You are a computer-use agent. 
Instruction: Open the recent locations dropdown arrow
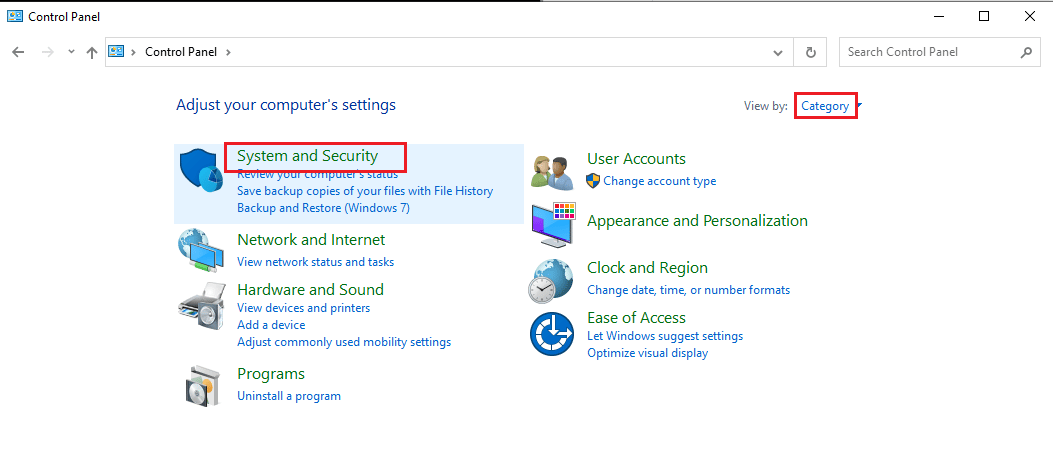pos(71,52)
